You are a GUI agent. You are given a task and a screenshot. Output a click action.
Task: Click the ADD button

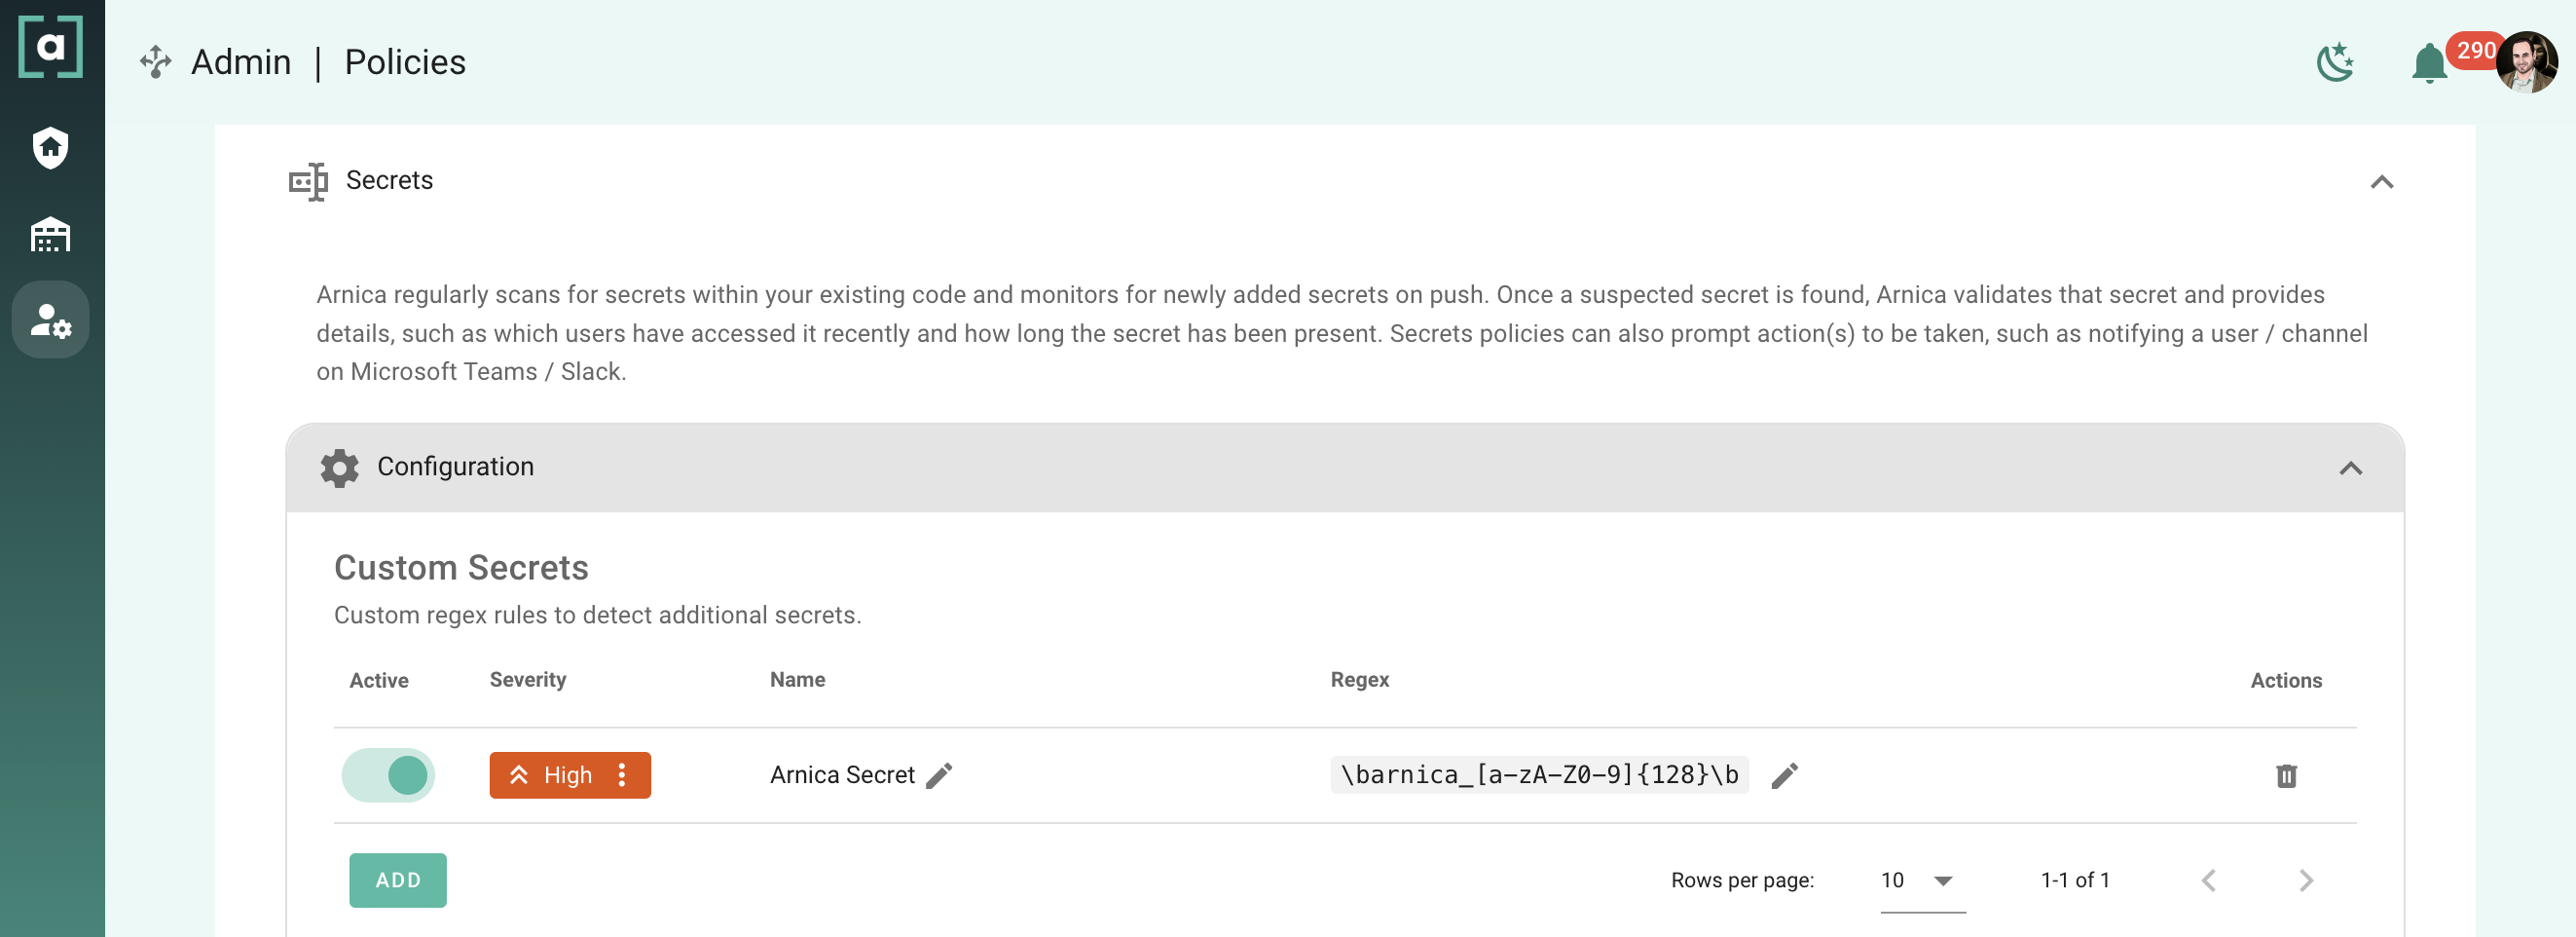(397, 881)
